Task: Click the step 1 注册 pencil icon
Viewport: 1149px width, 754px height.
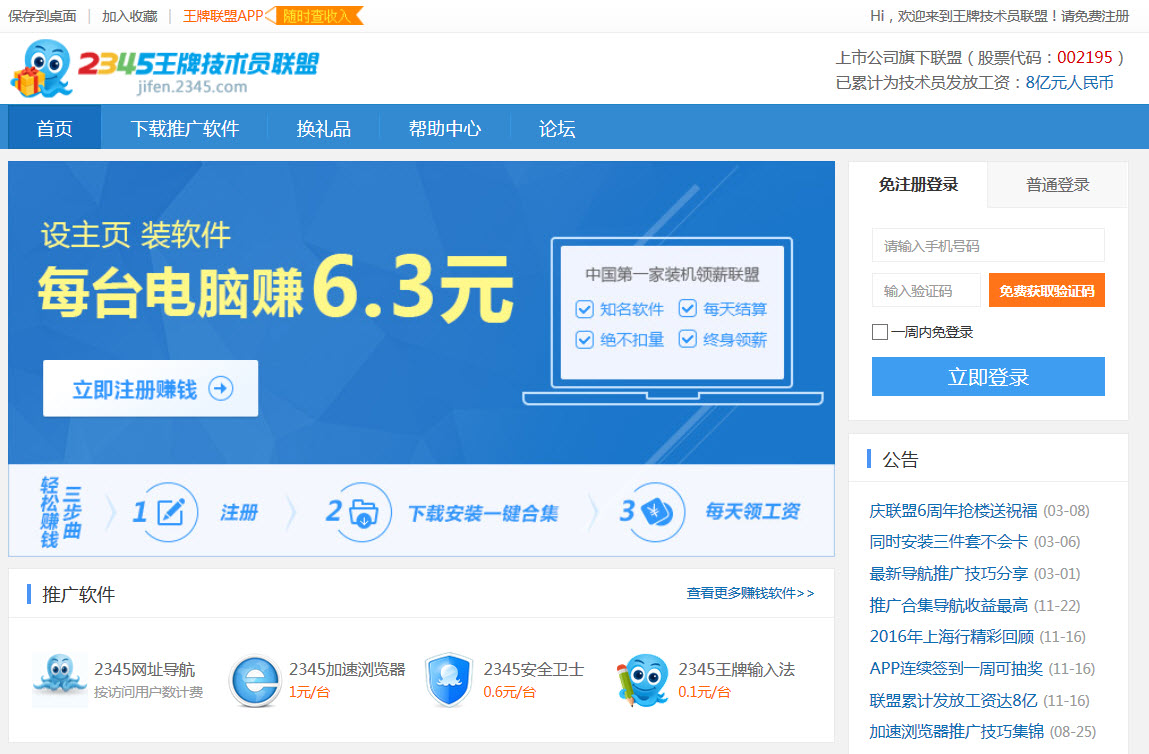Action: [x=171, y=513]
